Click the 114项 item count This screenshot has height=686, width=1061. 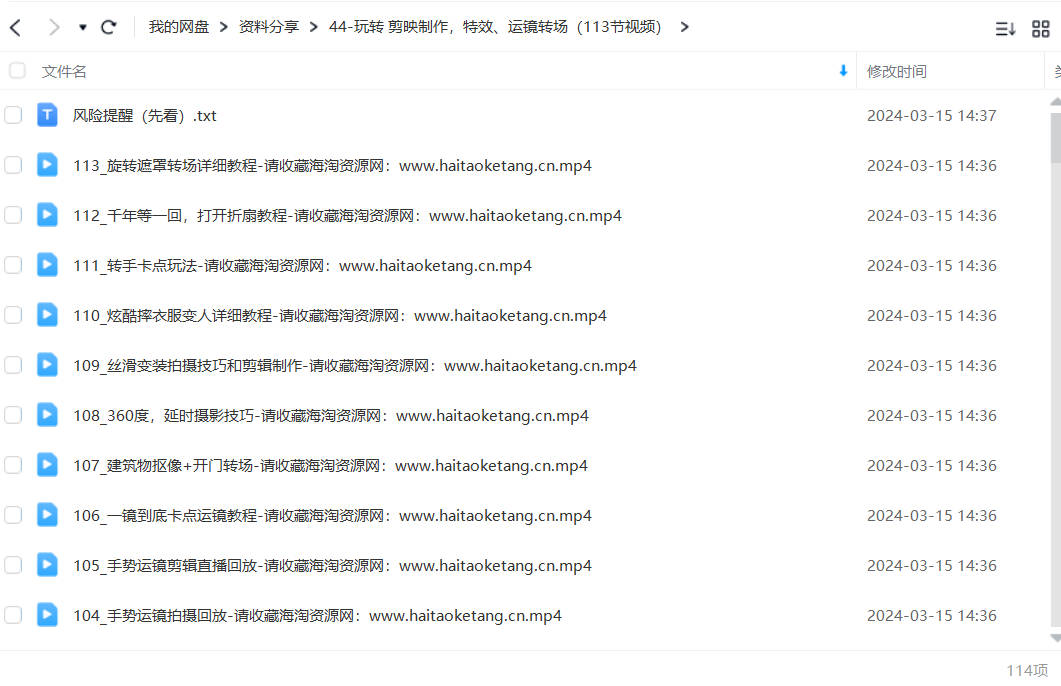coord(1027,670)
